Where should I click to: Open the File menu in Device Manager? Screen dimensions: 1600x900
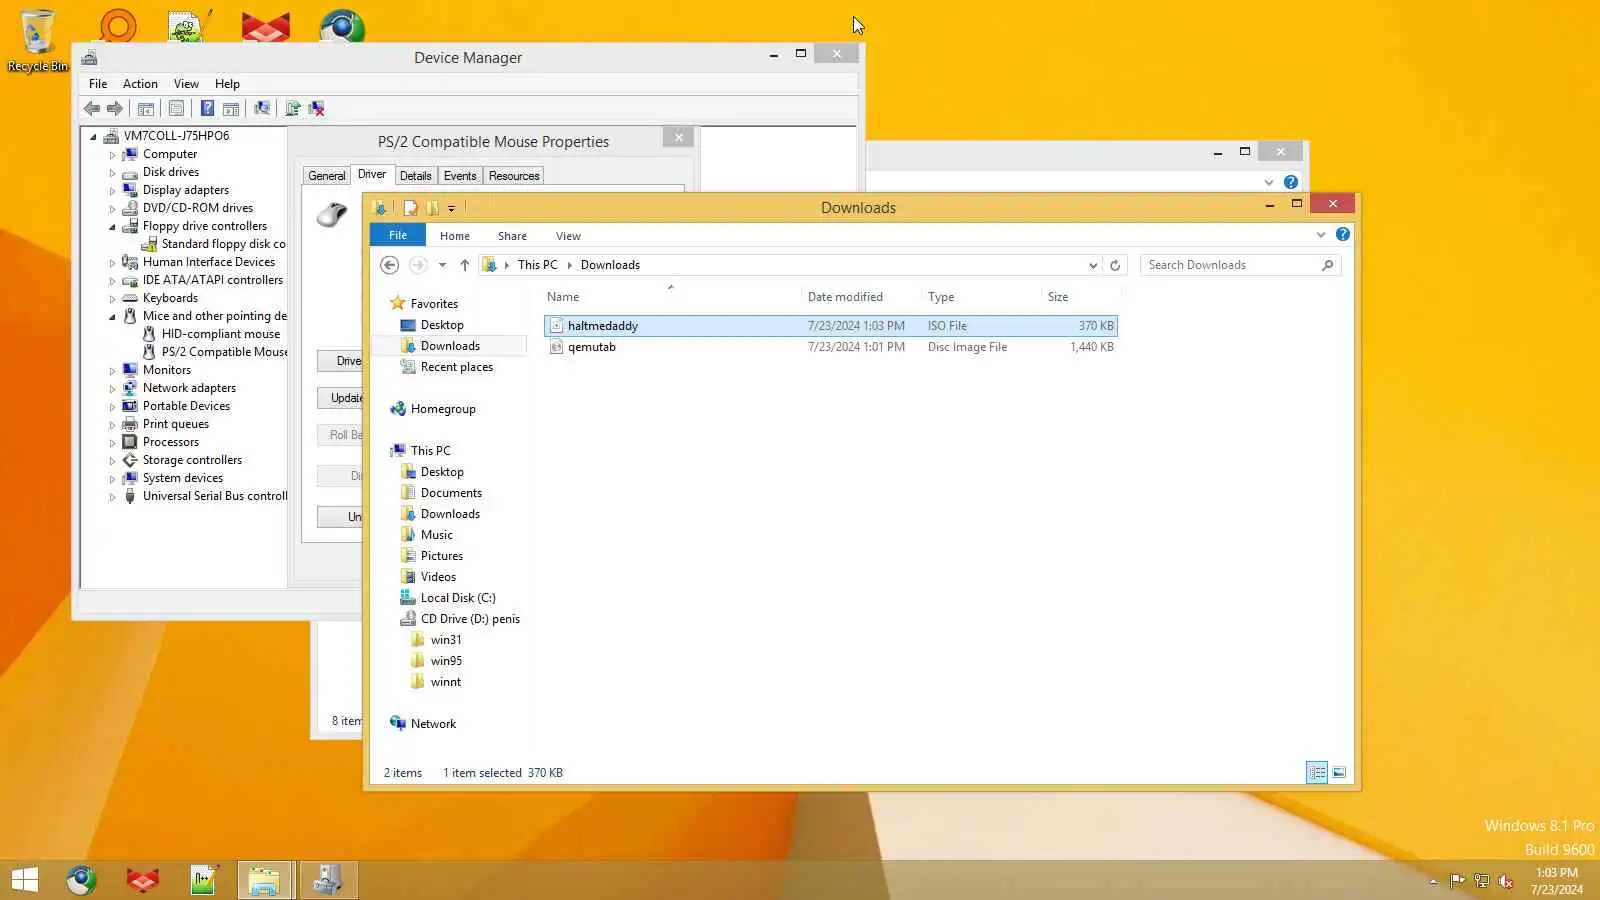tap(98, 84)
